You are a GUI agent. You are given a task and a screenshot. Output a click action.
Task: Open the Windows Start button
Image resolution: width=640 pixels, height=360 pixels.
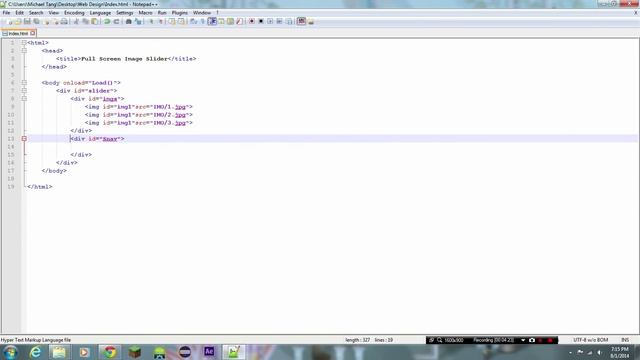11,352
